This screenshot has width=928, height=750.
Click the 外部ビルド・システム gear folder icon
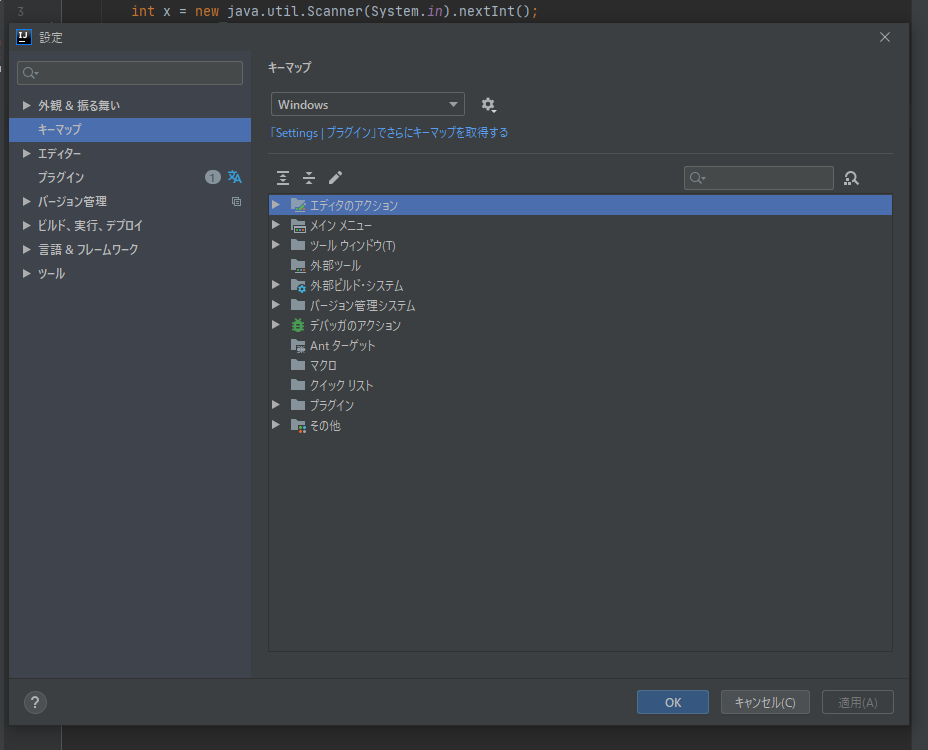click(298, 285)
